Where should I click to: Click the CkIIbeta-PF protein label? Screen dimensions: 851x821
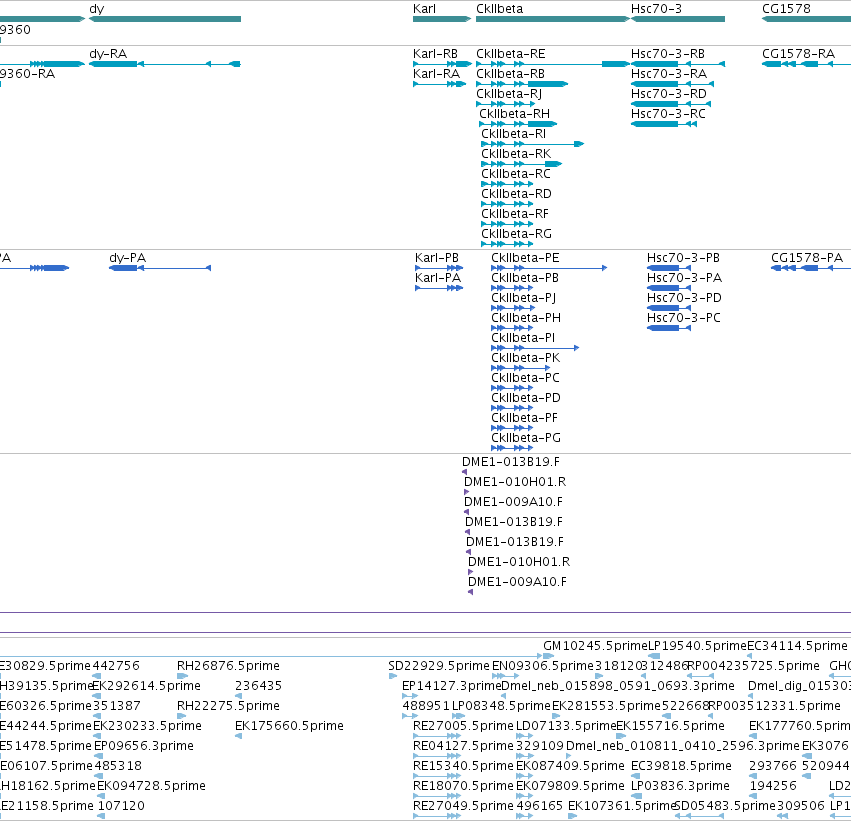click(524, 418)
